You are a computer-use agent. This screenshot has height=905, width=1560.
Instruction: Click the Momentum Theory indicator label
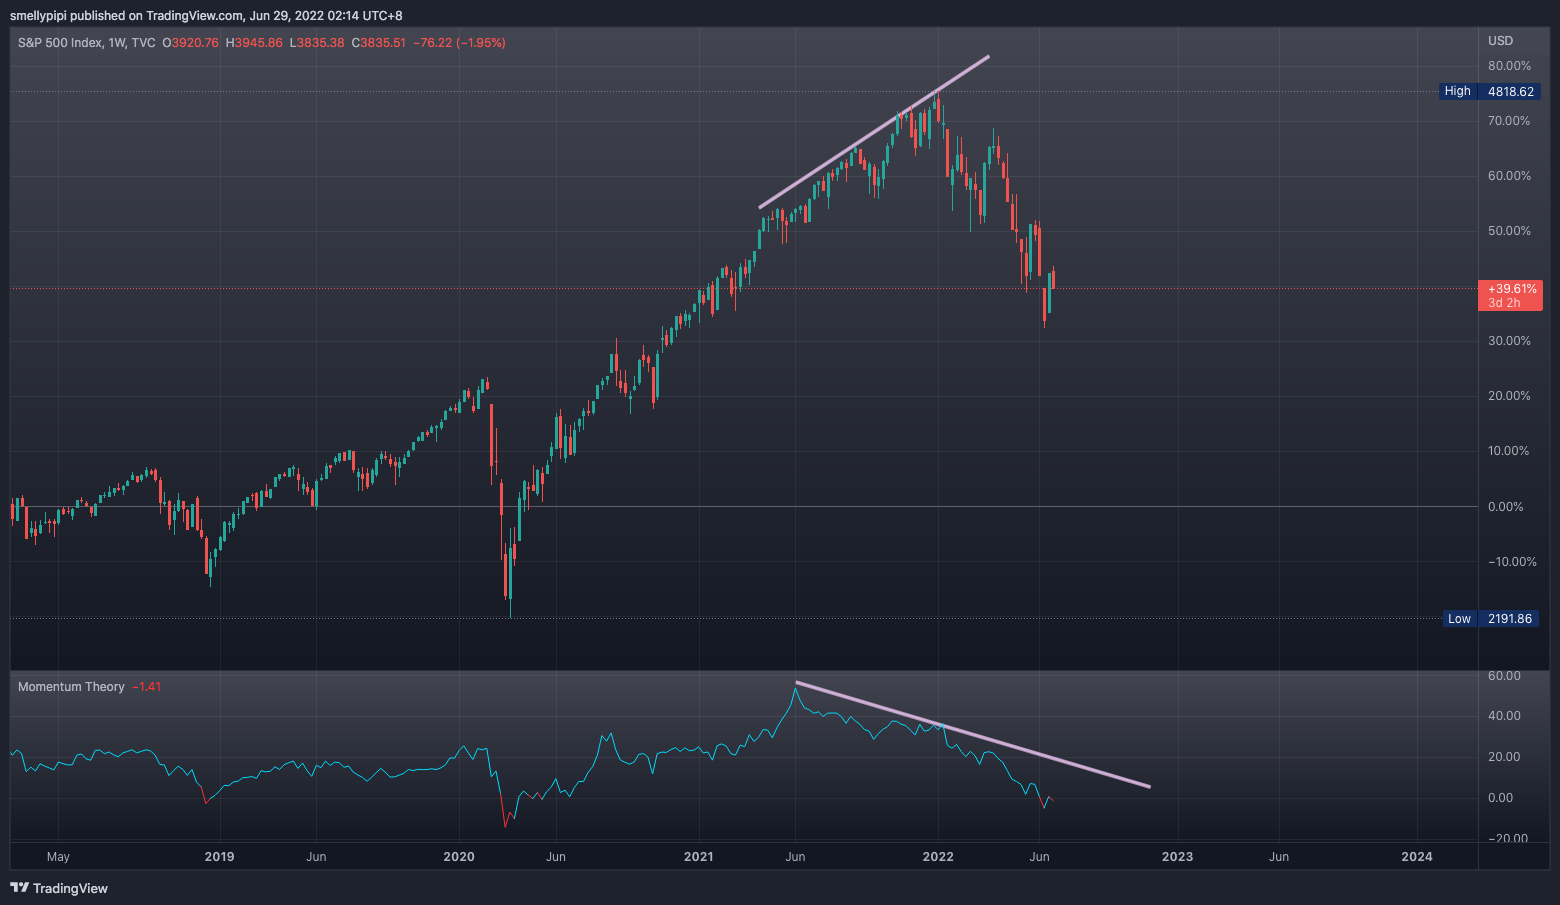click(x=71, y=687)
